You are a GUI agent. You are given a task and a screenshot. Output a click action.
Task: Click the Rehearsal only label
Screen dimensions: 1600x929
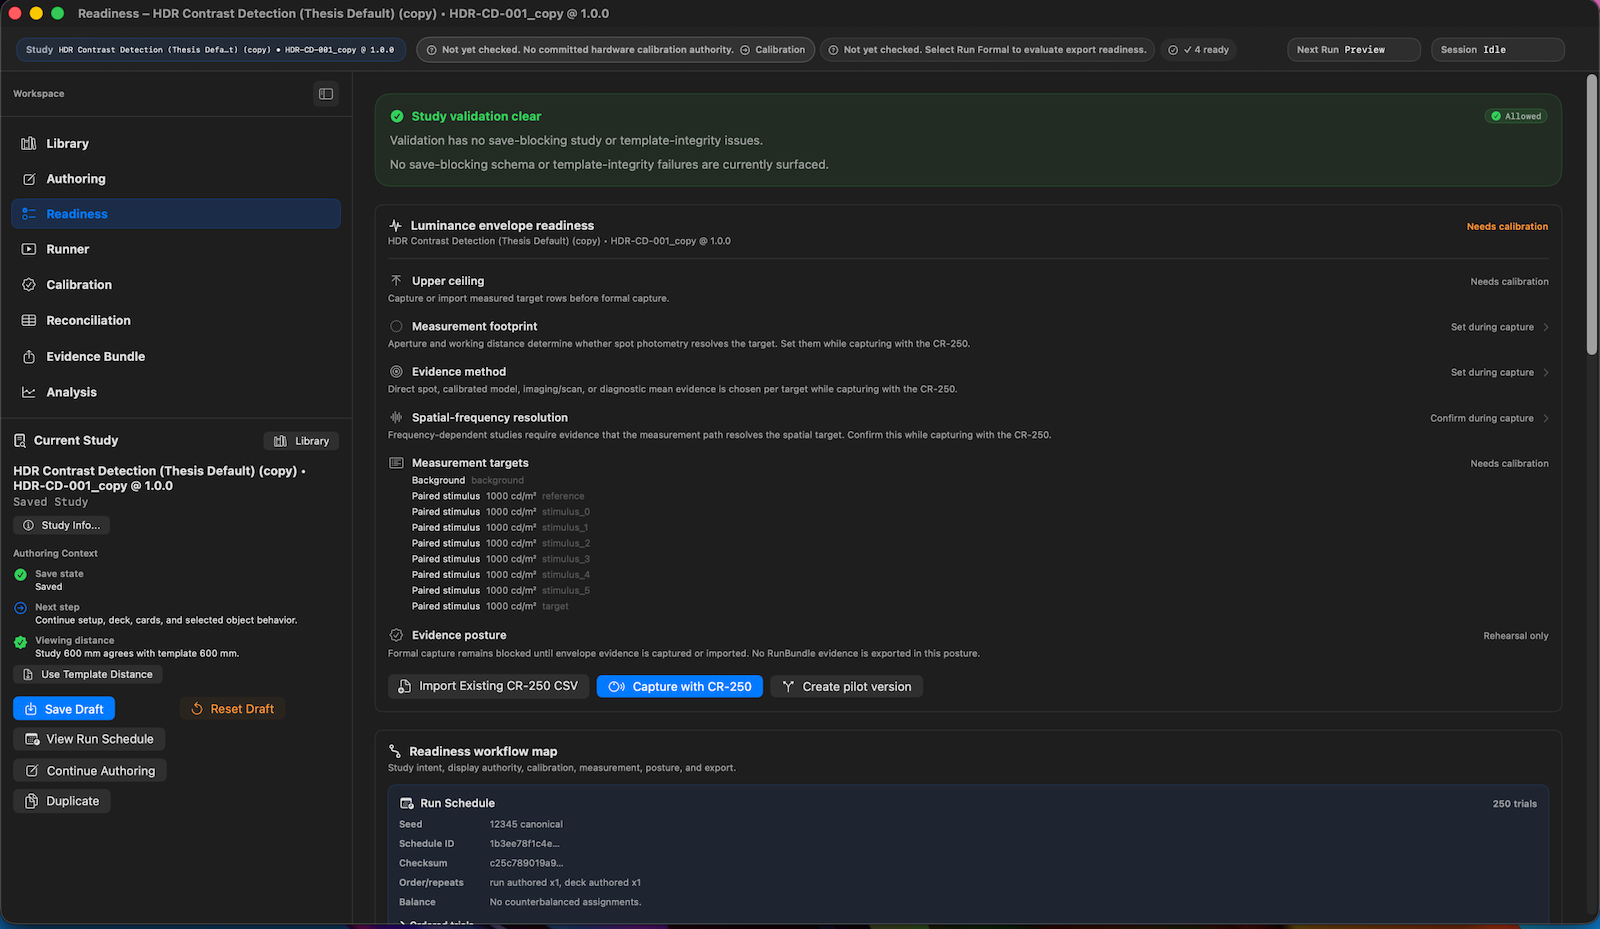pyautogui.click(x=1516, y=636)
